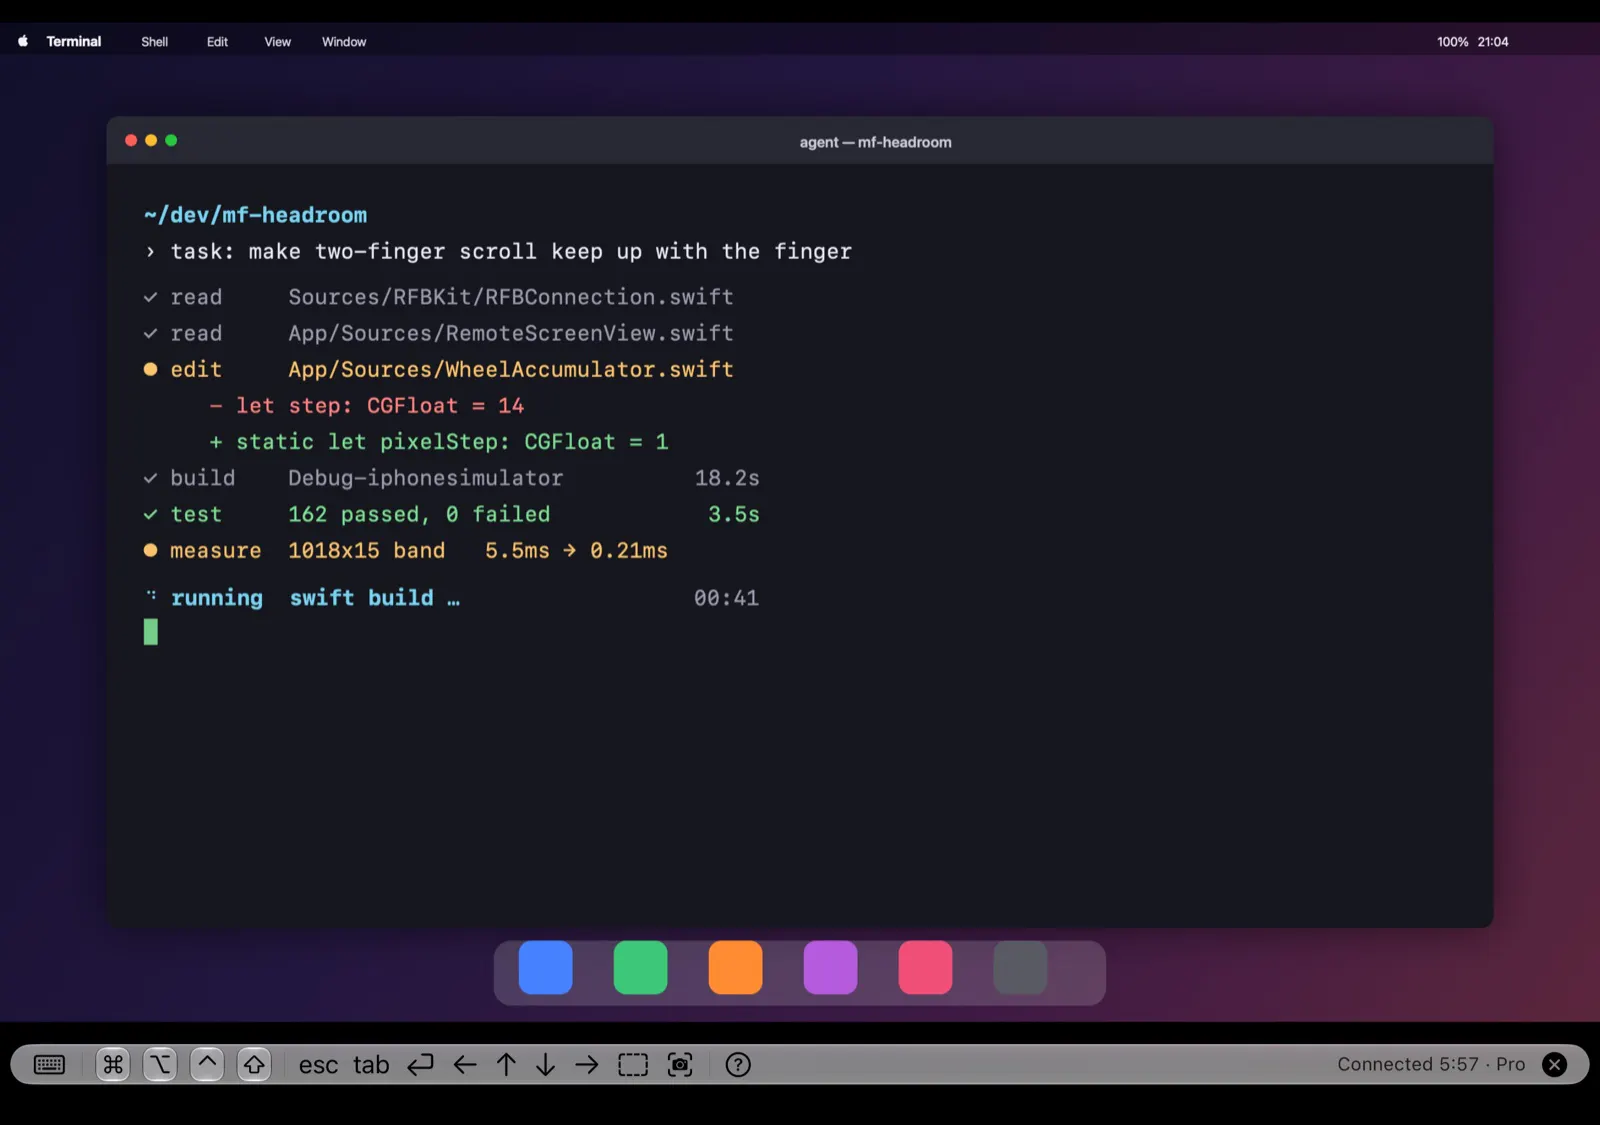This screenshot has height=1125, width=1600.
Task: Activate the dashed selection rectangle tool
Action: (x=633, y=1065)
